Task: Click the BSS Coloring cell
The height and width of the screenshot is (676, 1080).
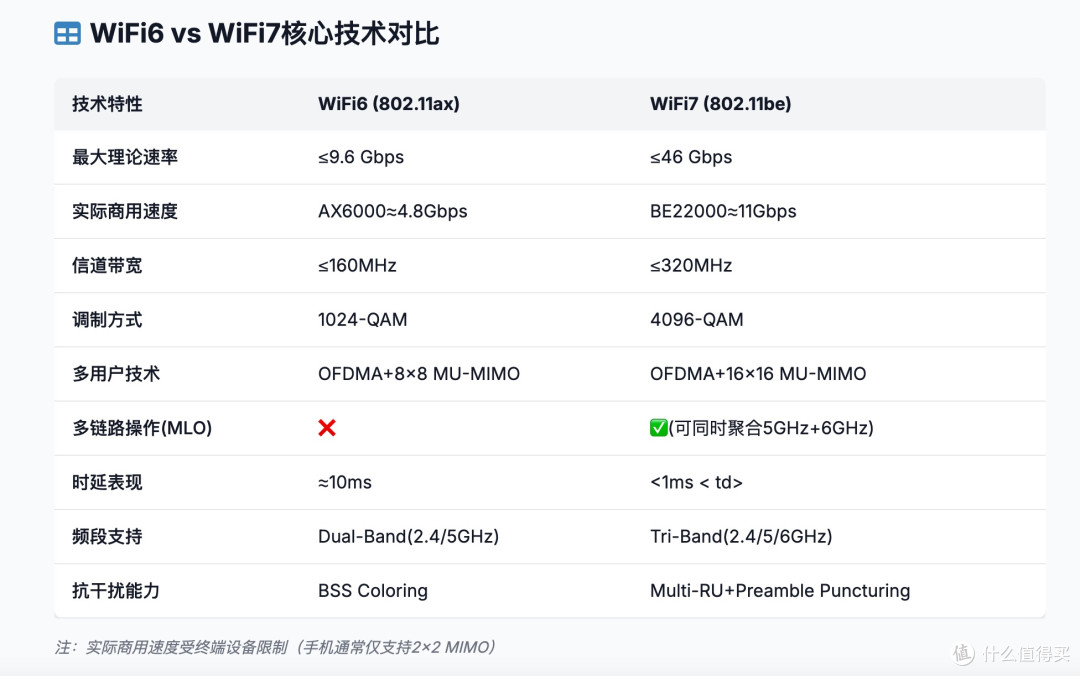Action: pyautogui.click(x=373, y=591)
